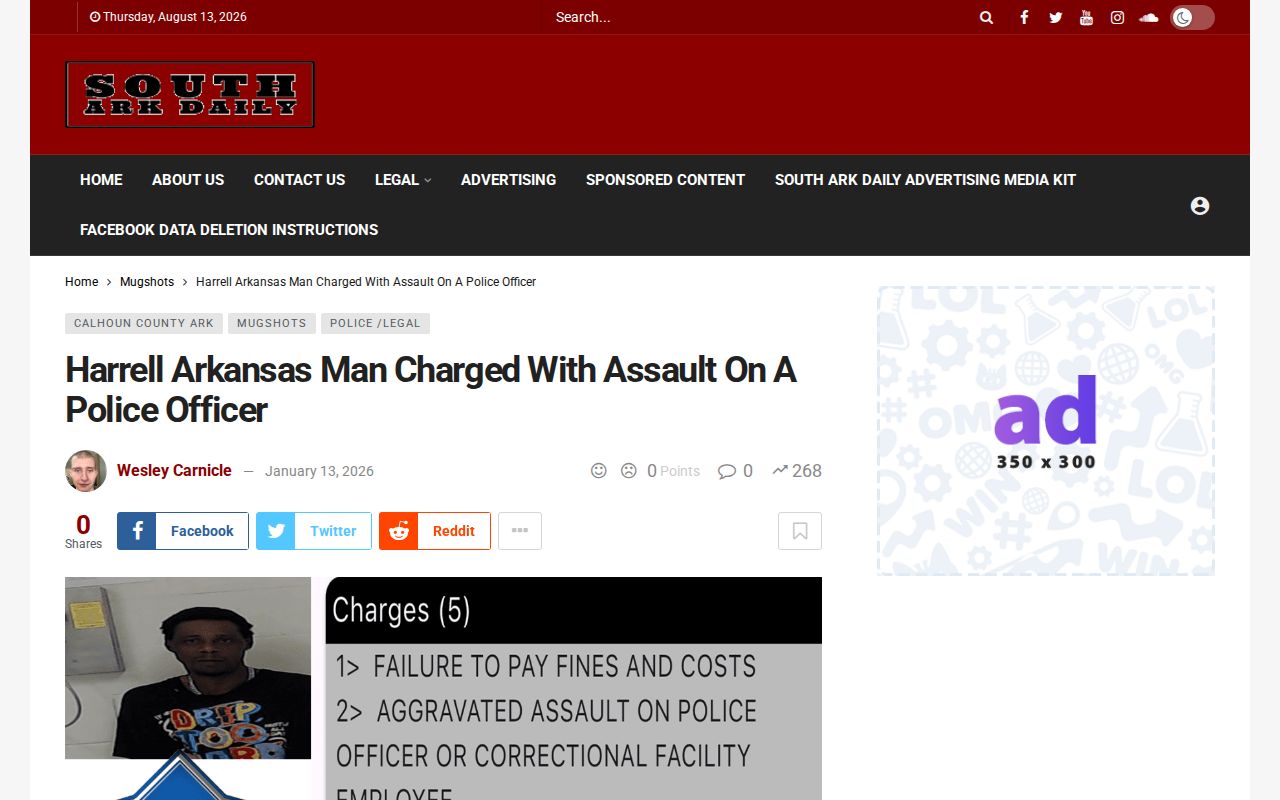Viewport: 1280px width, 800px height.
Task: Open author Wesley Carnicle's page
Action: [x=174, y=470]
